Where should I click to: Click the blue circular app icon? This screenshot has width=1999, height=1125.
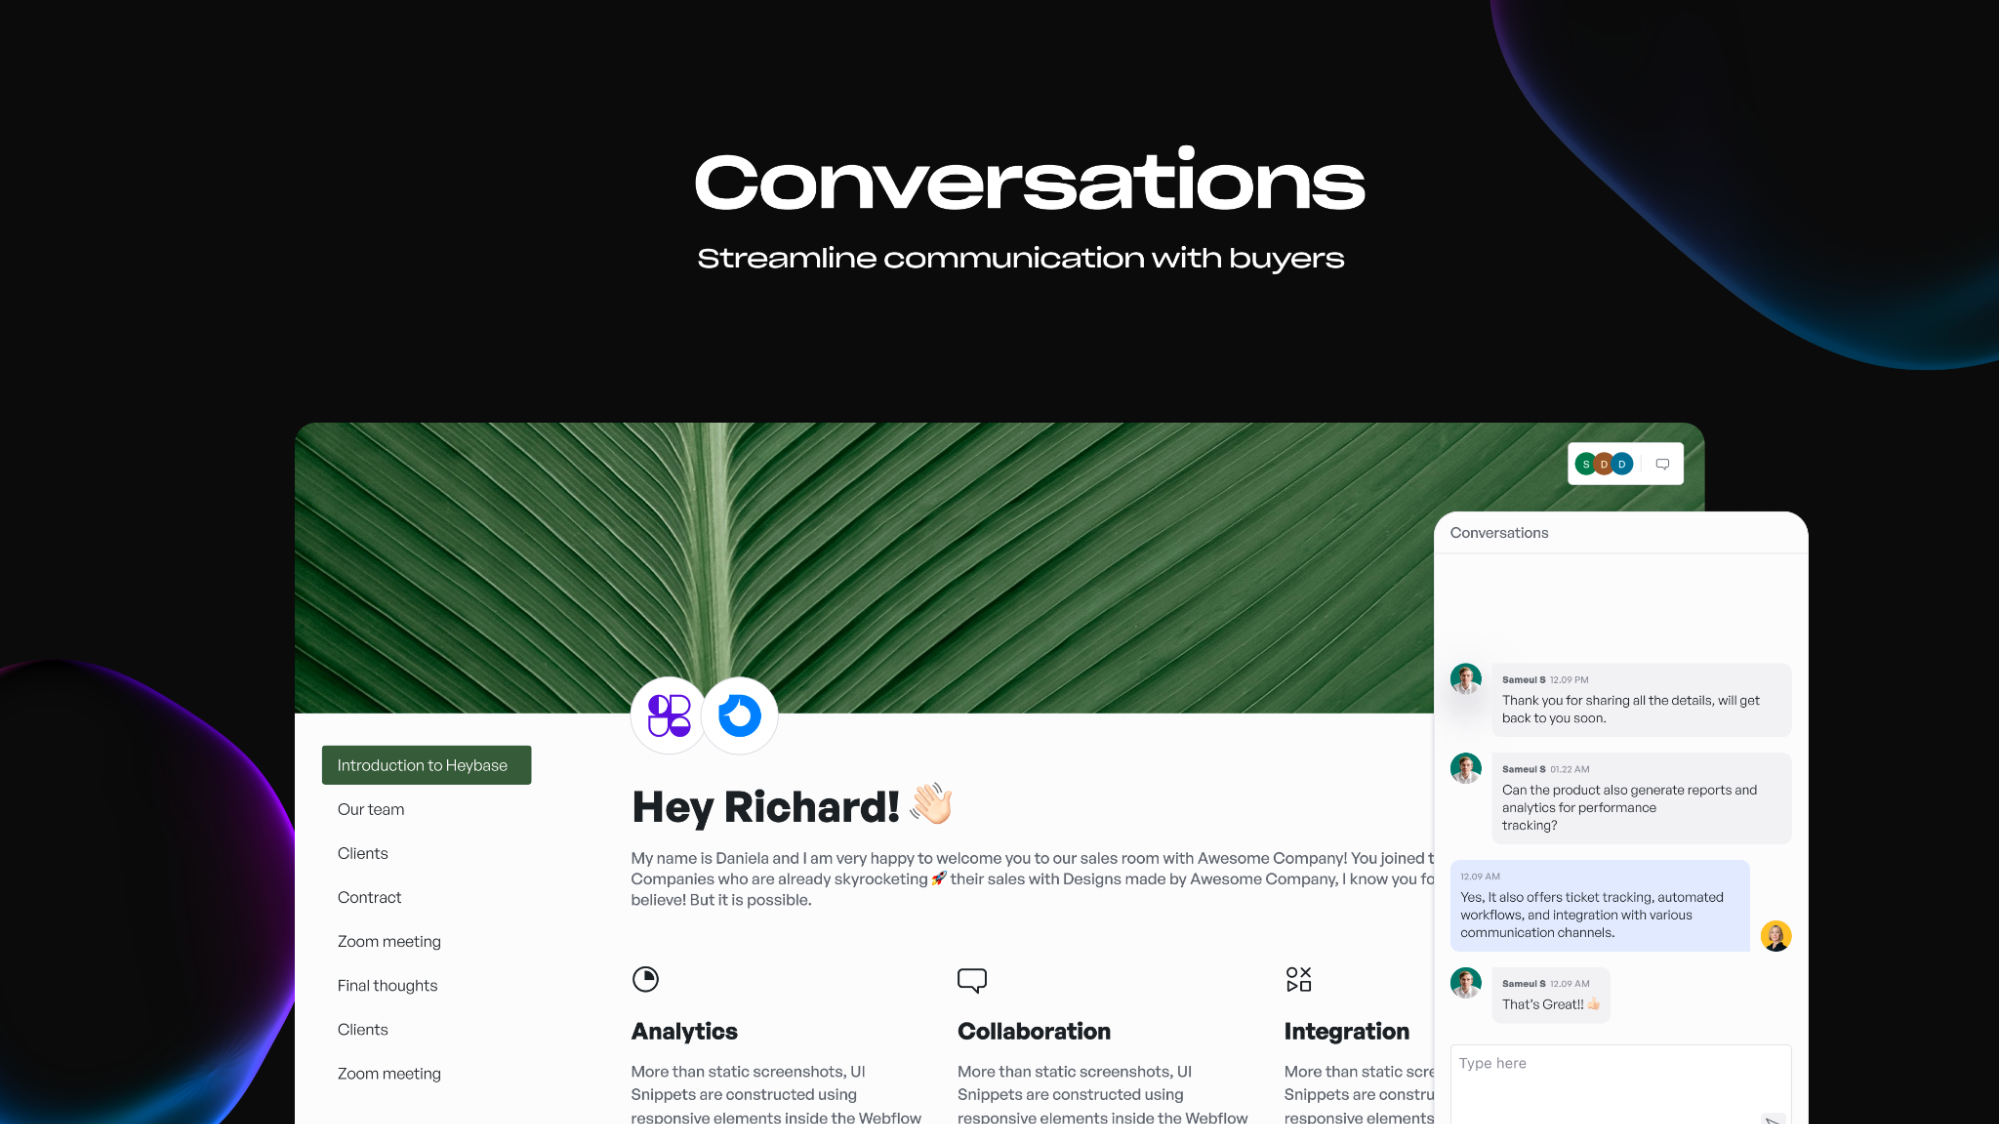coord(740,713)
